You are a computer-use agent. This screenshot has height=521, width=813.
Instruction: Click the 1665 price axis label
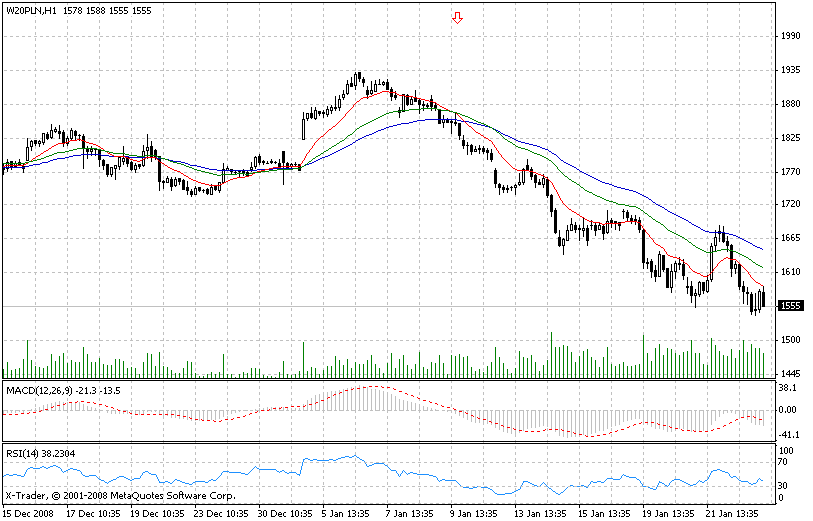pos(791,238)
